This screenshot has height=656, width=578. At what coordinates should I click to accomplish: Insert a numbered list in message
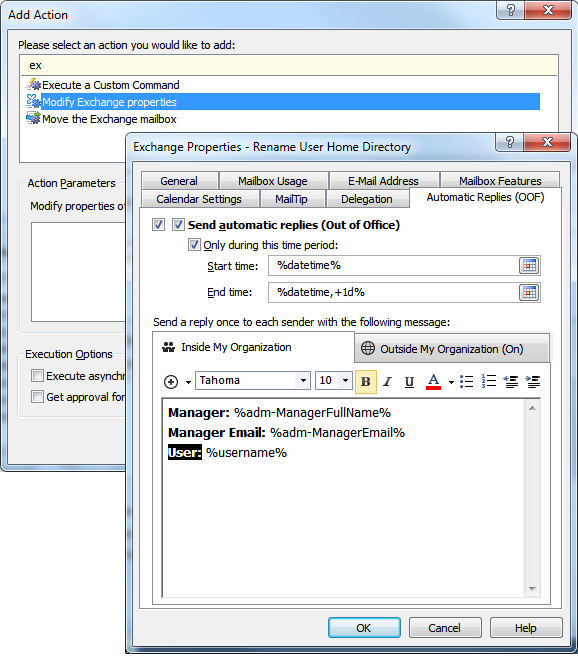click(488, 382)
